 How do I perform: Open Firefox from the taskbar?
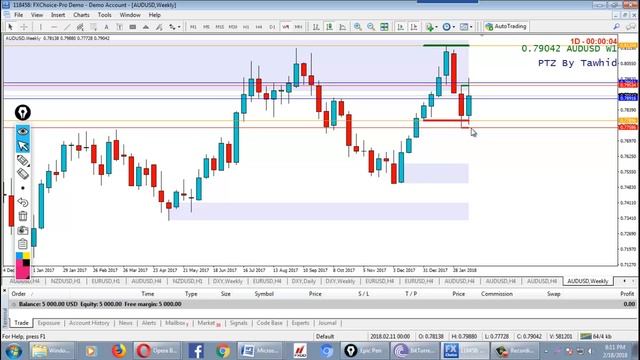(119, 351)
